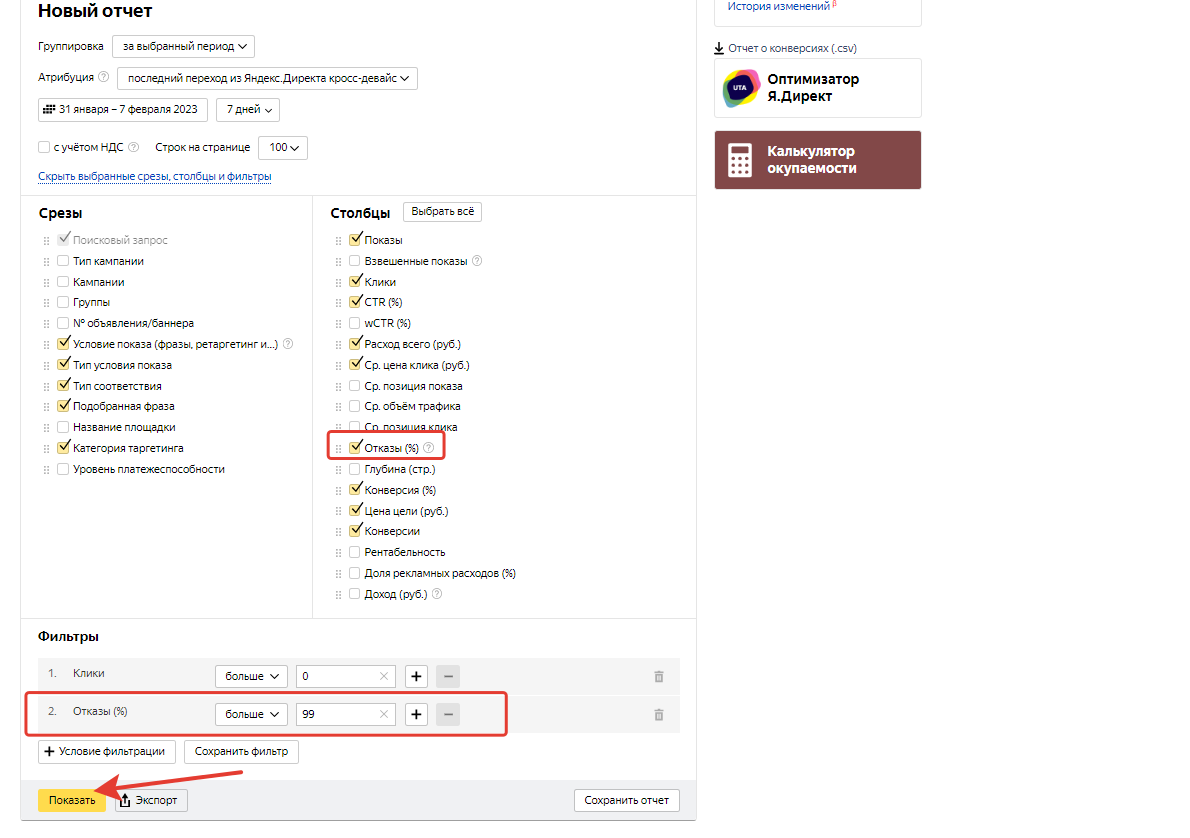Add a value with plus in the Отказы filter row

[x=417, y=714]
